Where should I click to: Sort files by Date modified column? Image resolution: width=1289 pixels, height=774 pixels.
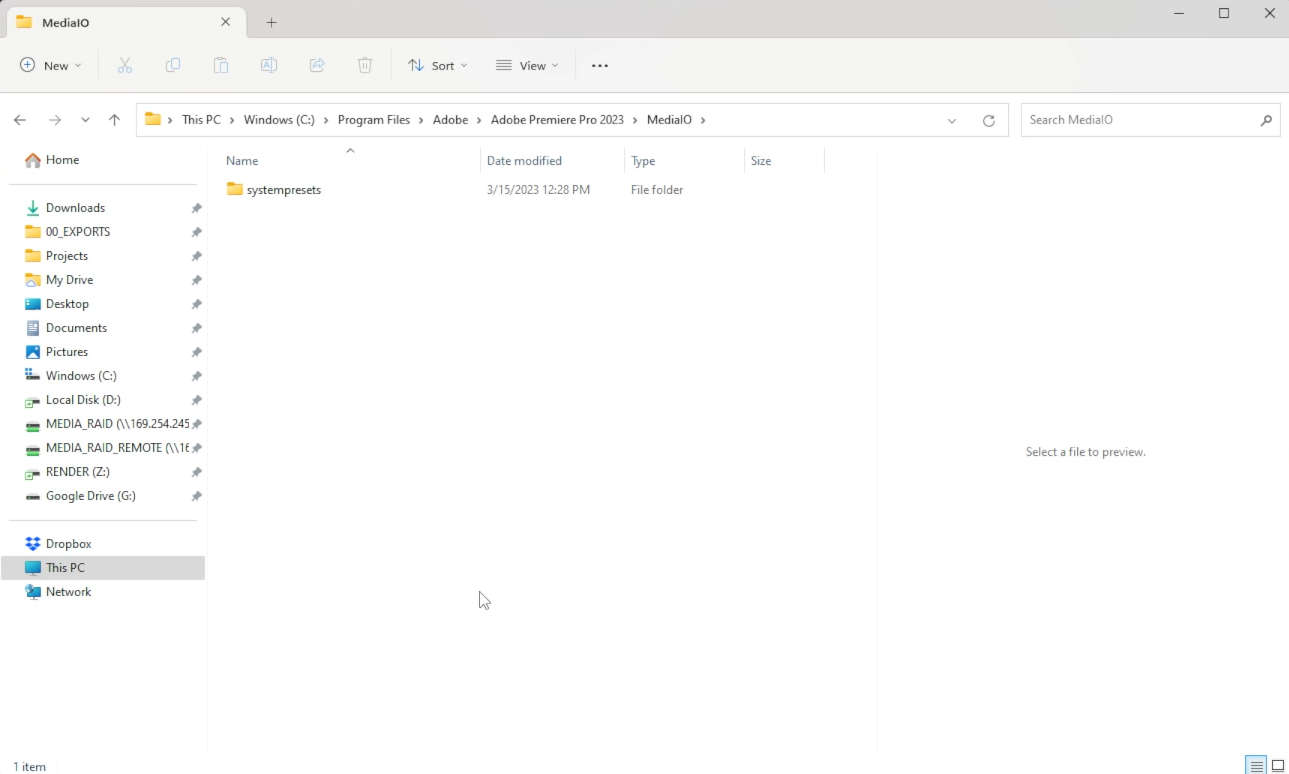coord(524,161)
